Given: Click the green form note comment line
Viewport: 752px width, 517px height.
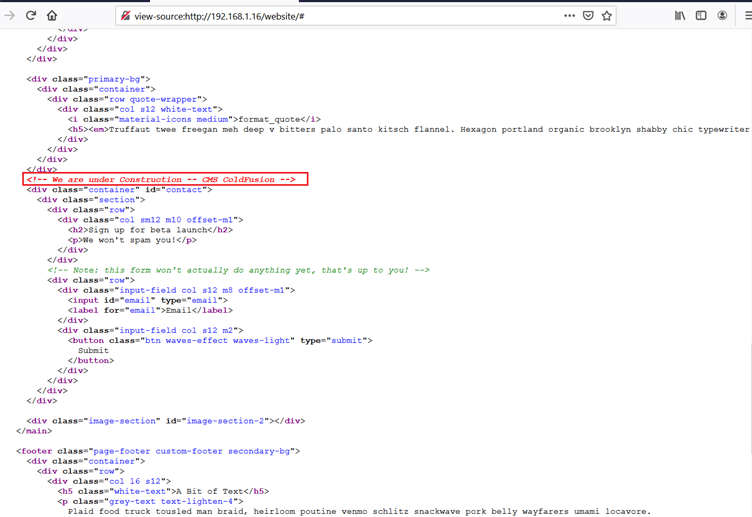Looking at the screenshot, I should point(238,270).
